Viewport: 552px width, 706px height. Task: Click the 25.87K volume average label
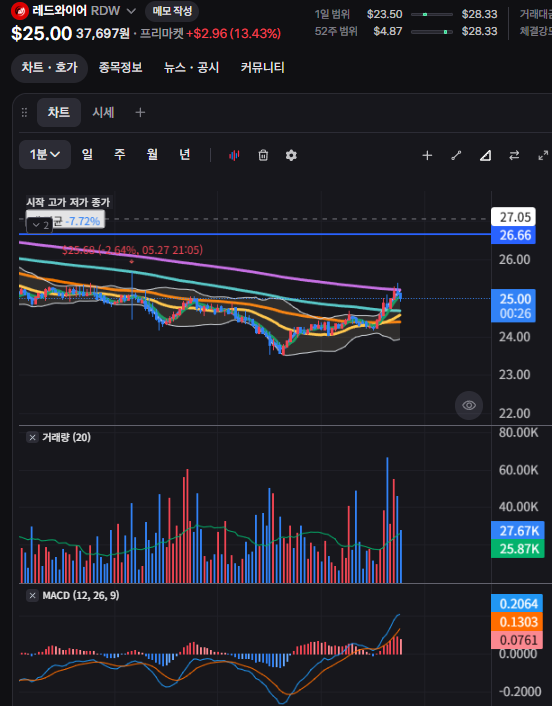tap(518, 549)
